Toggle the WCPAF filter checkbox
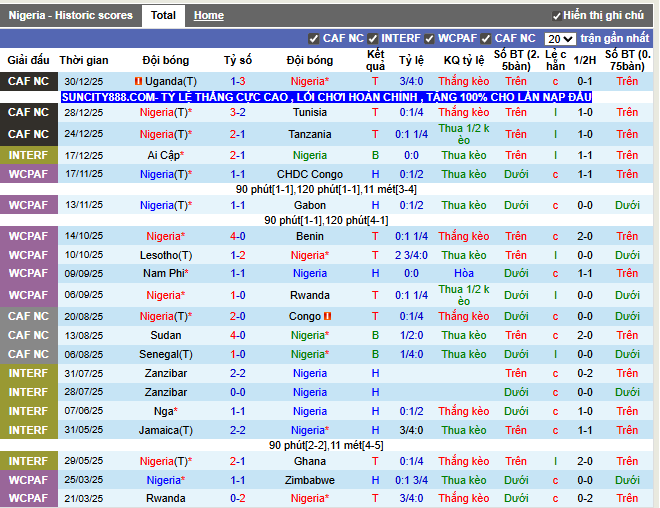The width and height of the screenshot is (660, 508). [x=429, y=39]
